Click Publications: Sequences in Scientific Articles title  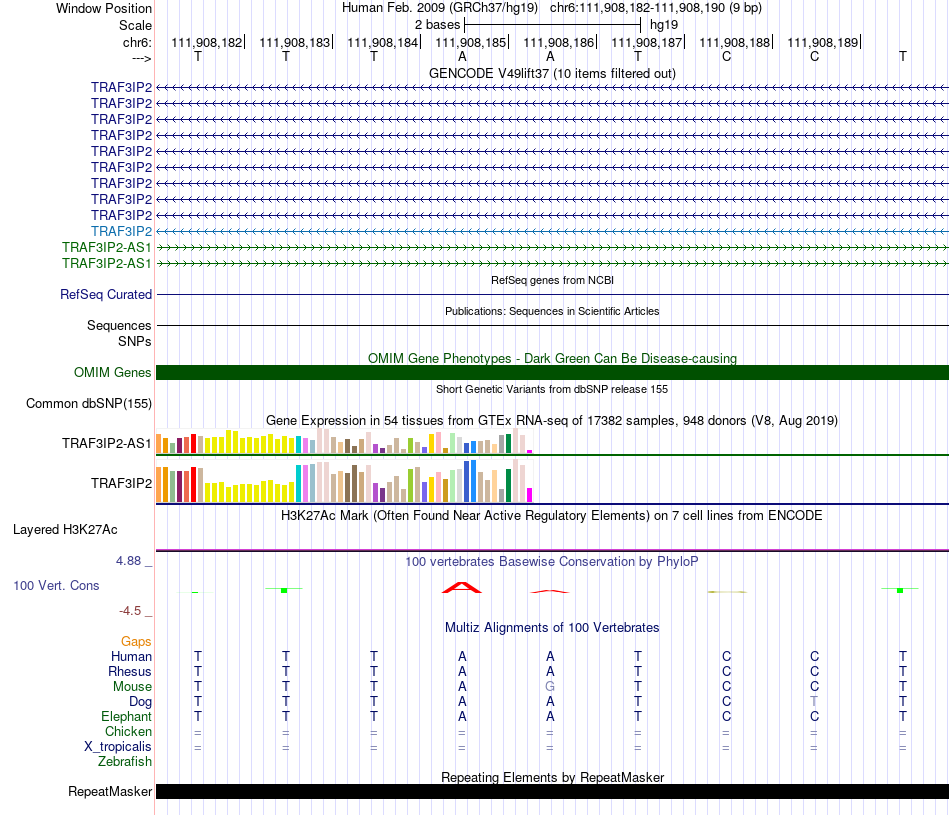tap(552, 311)
